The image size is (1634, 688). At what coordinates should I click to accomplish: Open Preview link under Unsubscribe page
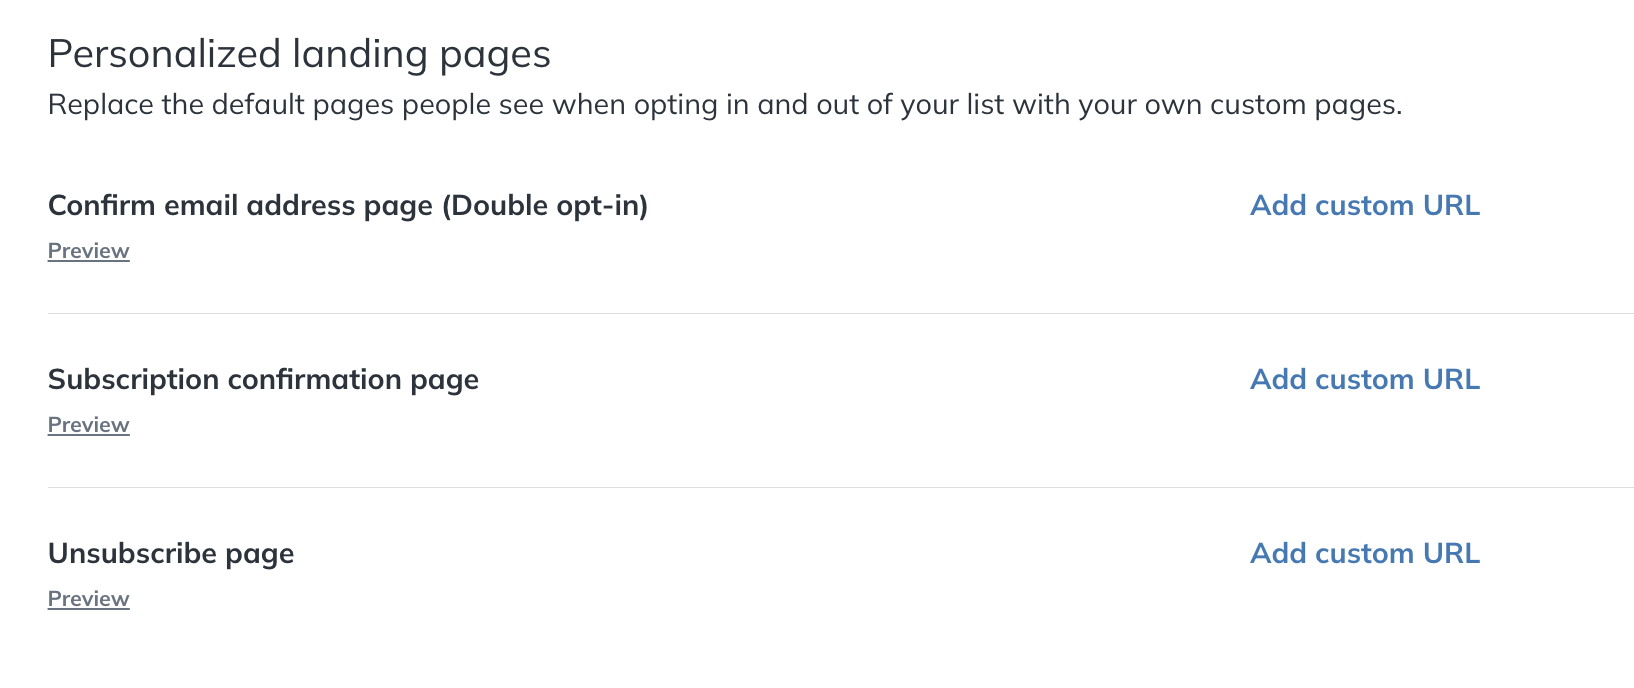[89, 599]
